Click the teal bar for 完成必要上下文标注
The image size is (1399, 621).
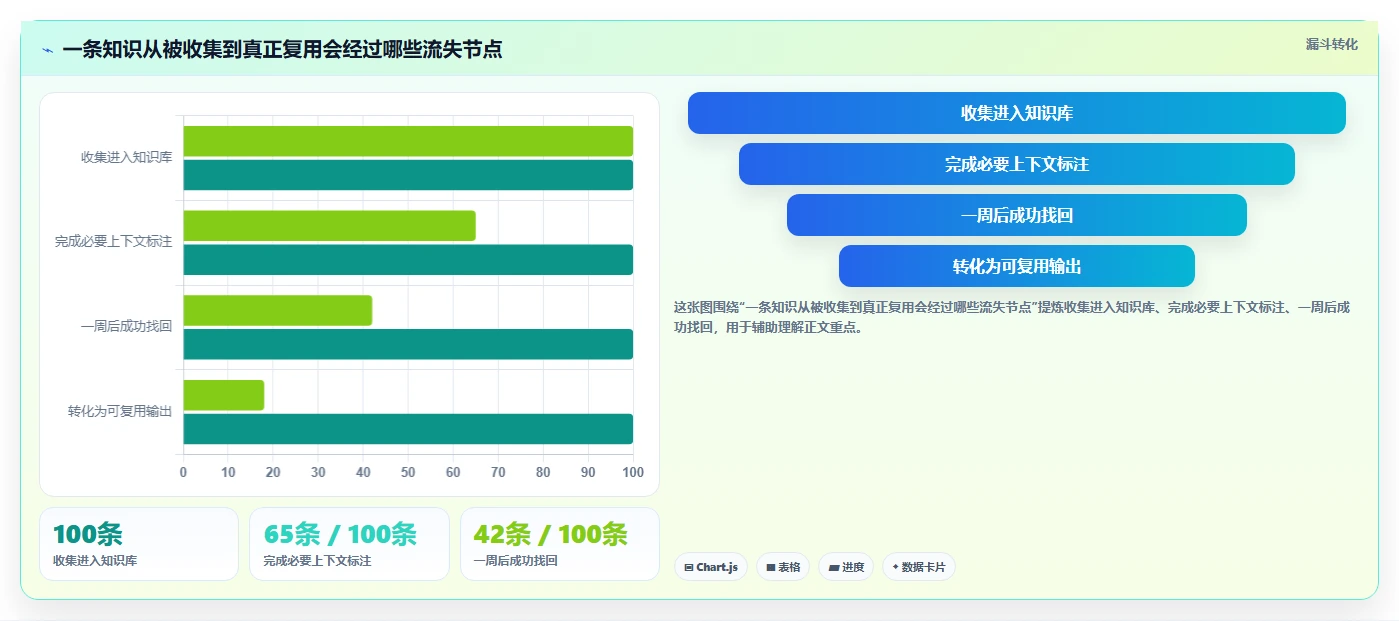[408, 260]
